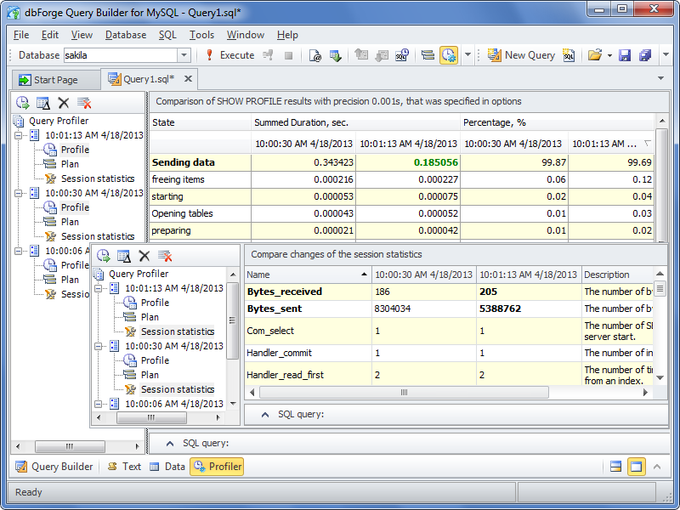The height and width of the screenshot is (510, 680).
Task: Click the 0.185056 duration value
Action: tap(436, 163)
